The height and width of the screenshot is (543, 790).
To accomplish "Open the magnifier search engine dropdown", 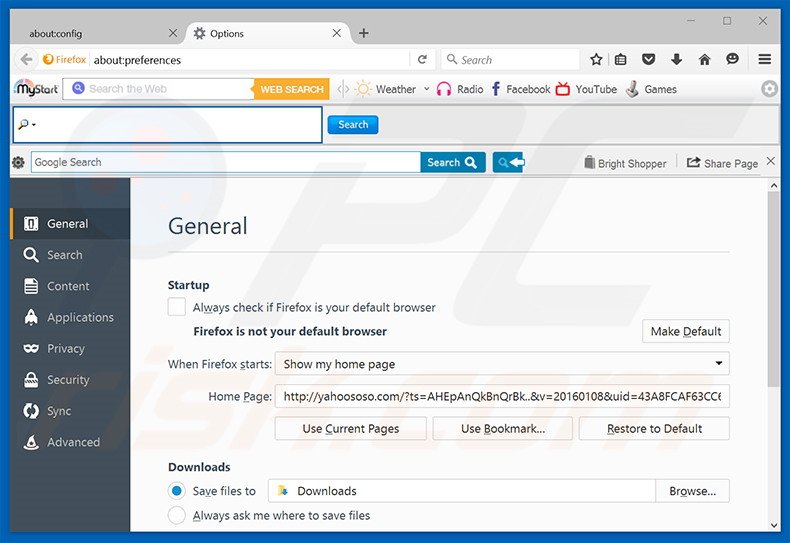I will [x=27, y=124].
